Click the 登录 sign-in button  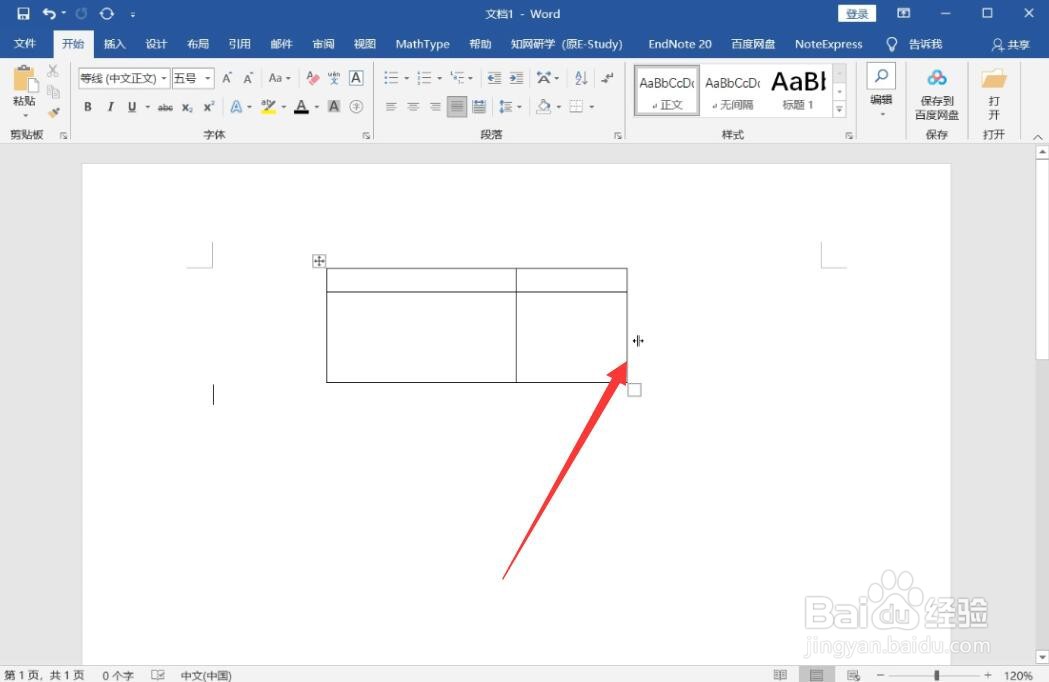857,13
